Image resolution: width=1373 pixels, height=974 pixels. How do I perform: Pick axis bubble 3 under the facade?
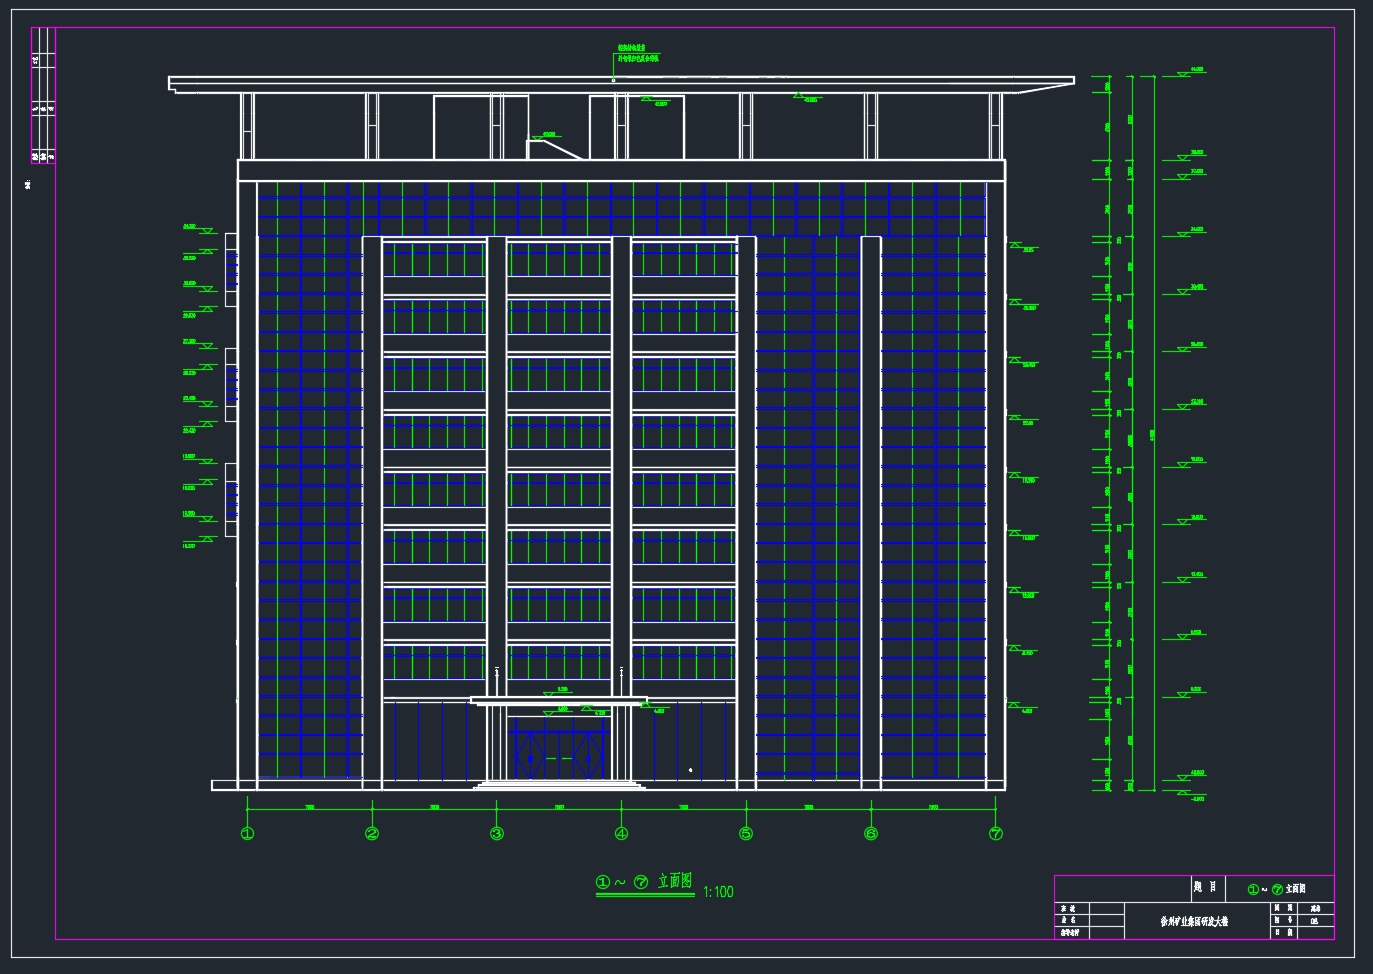coord(497,834)
